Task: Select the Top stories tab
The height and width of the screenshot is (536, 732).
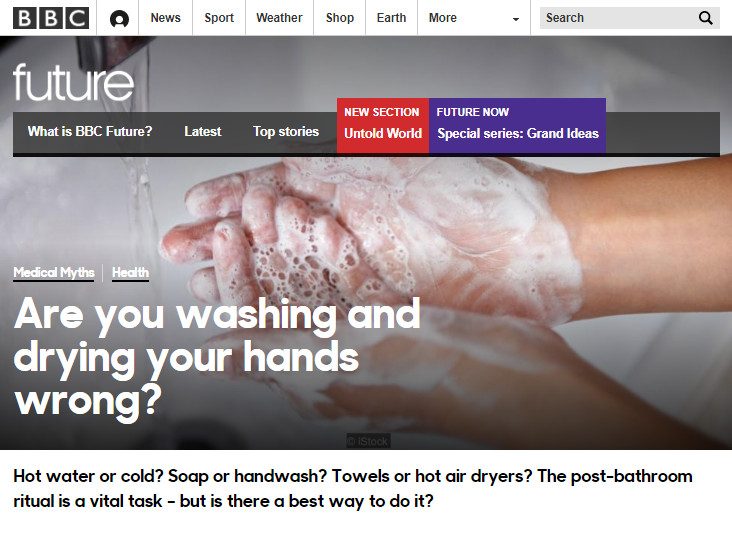Action: click(286, 132)
